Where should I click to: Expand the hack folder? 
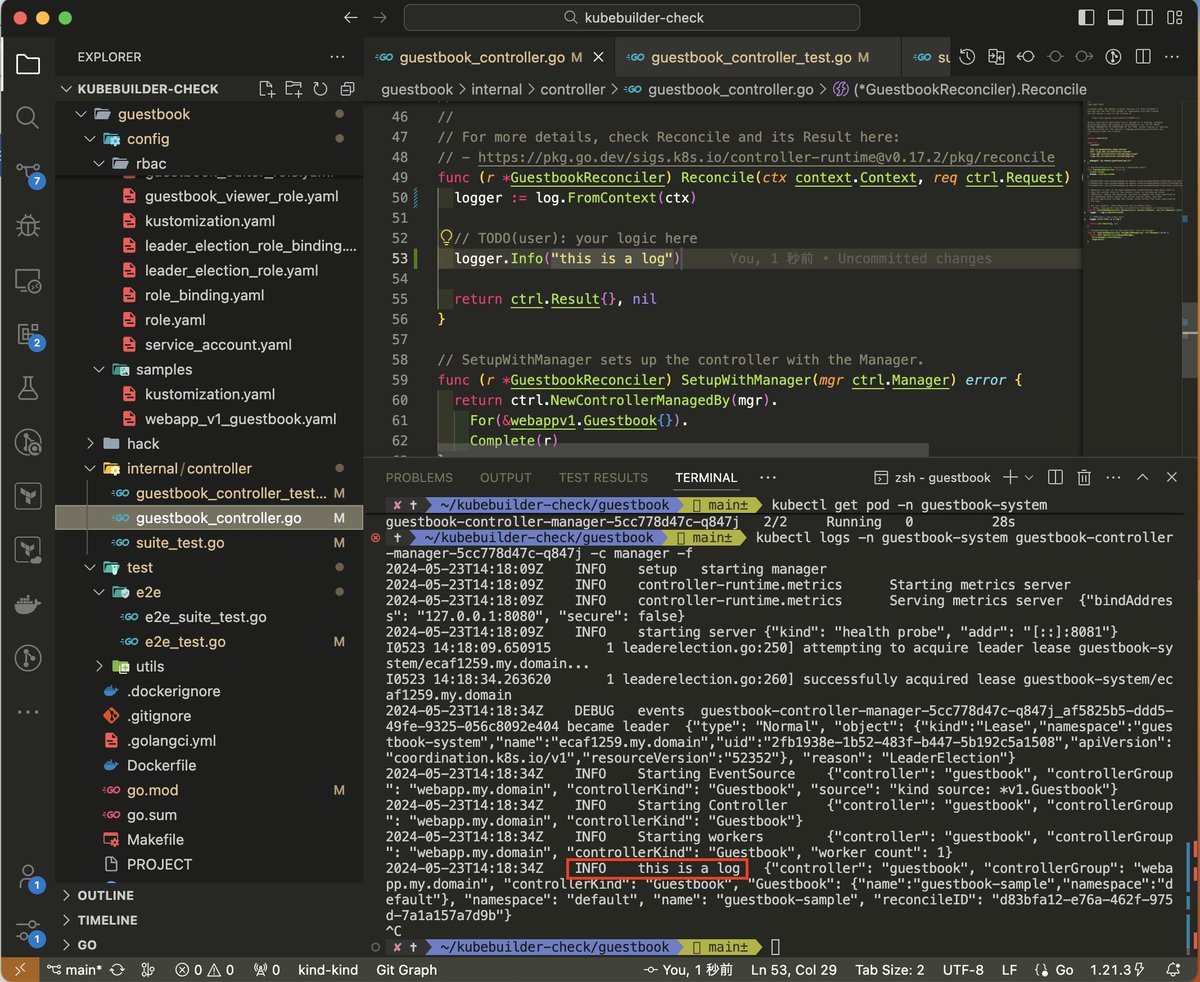90,444
